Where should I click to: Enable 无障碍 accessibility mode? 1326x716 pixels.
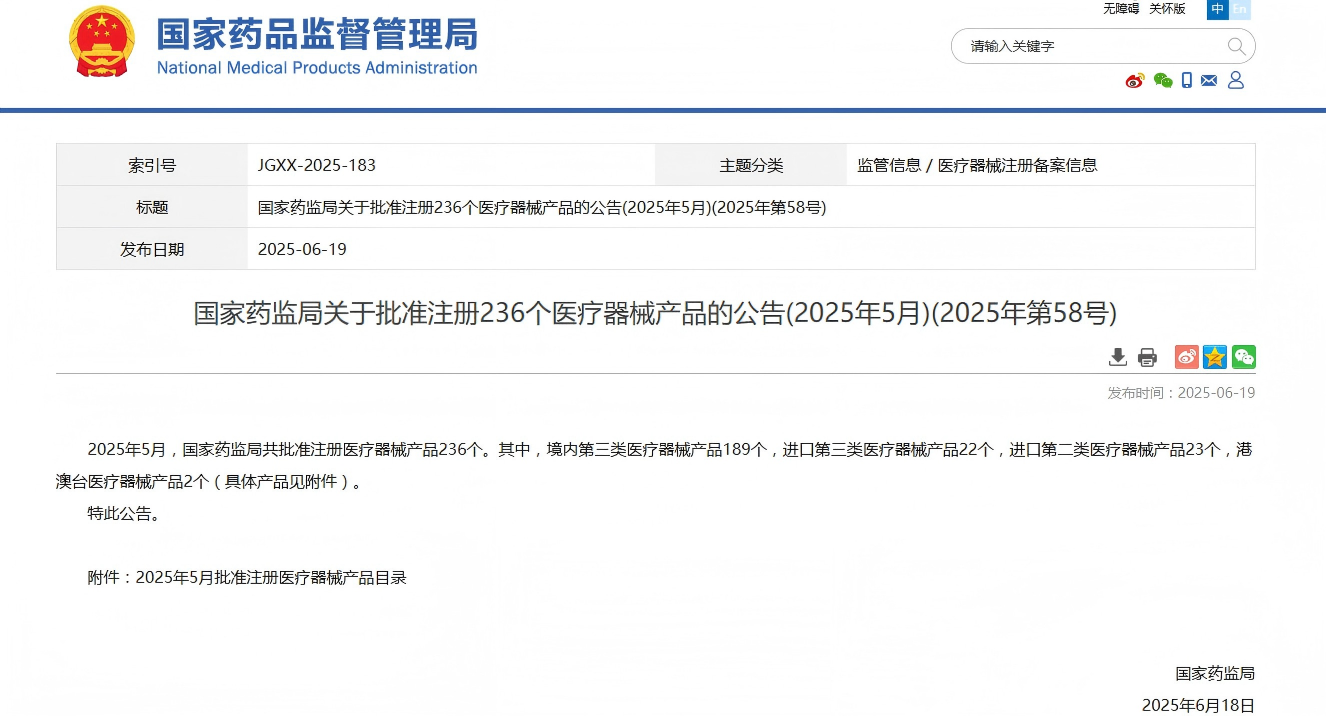pos(1121,9)
